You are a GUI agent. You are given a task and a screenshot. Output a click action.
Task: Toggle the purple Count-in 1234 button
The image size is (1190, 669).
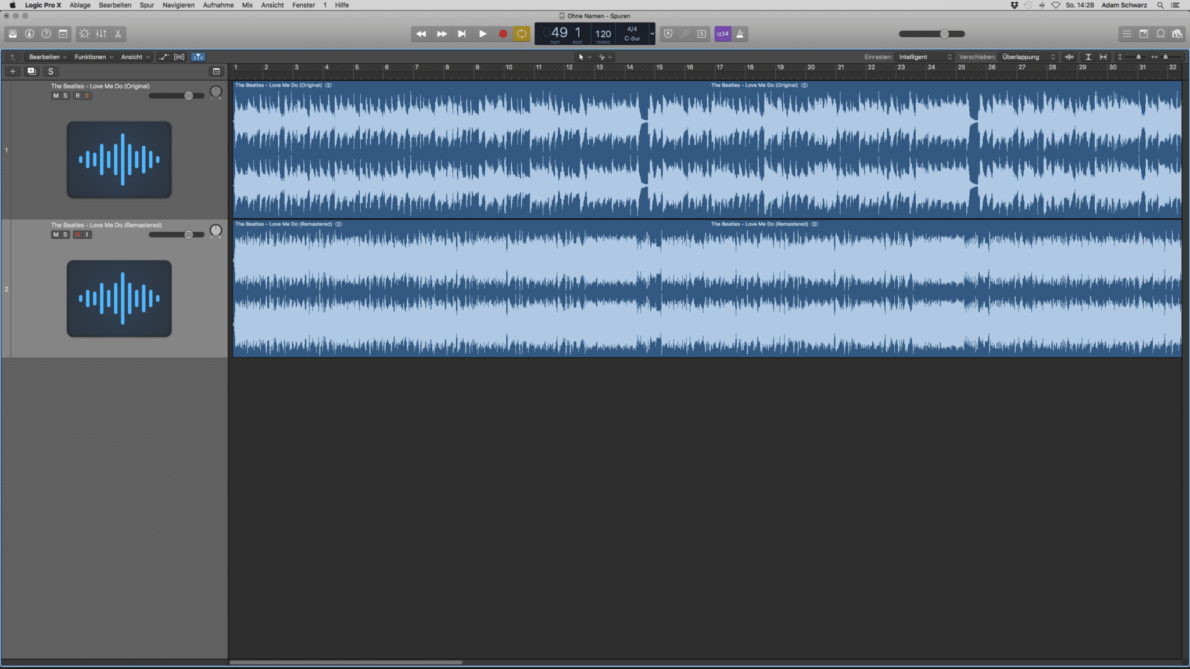[x=722, y=34]
